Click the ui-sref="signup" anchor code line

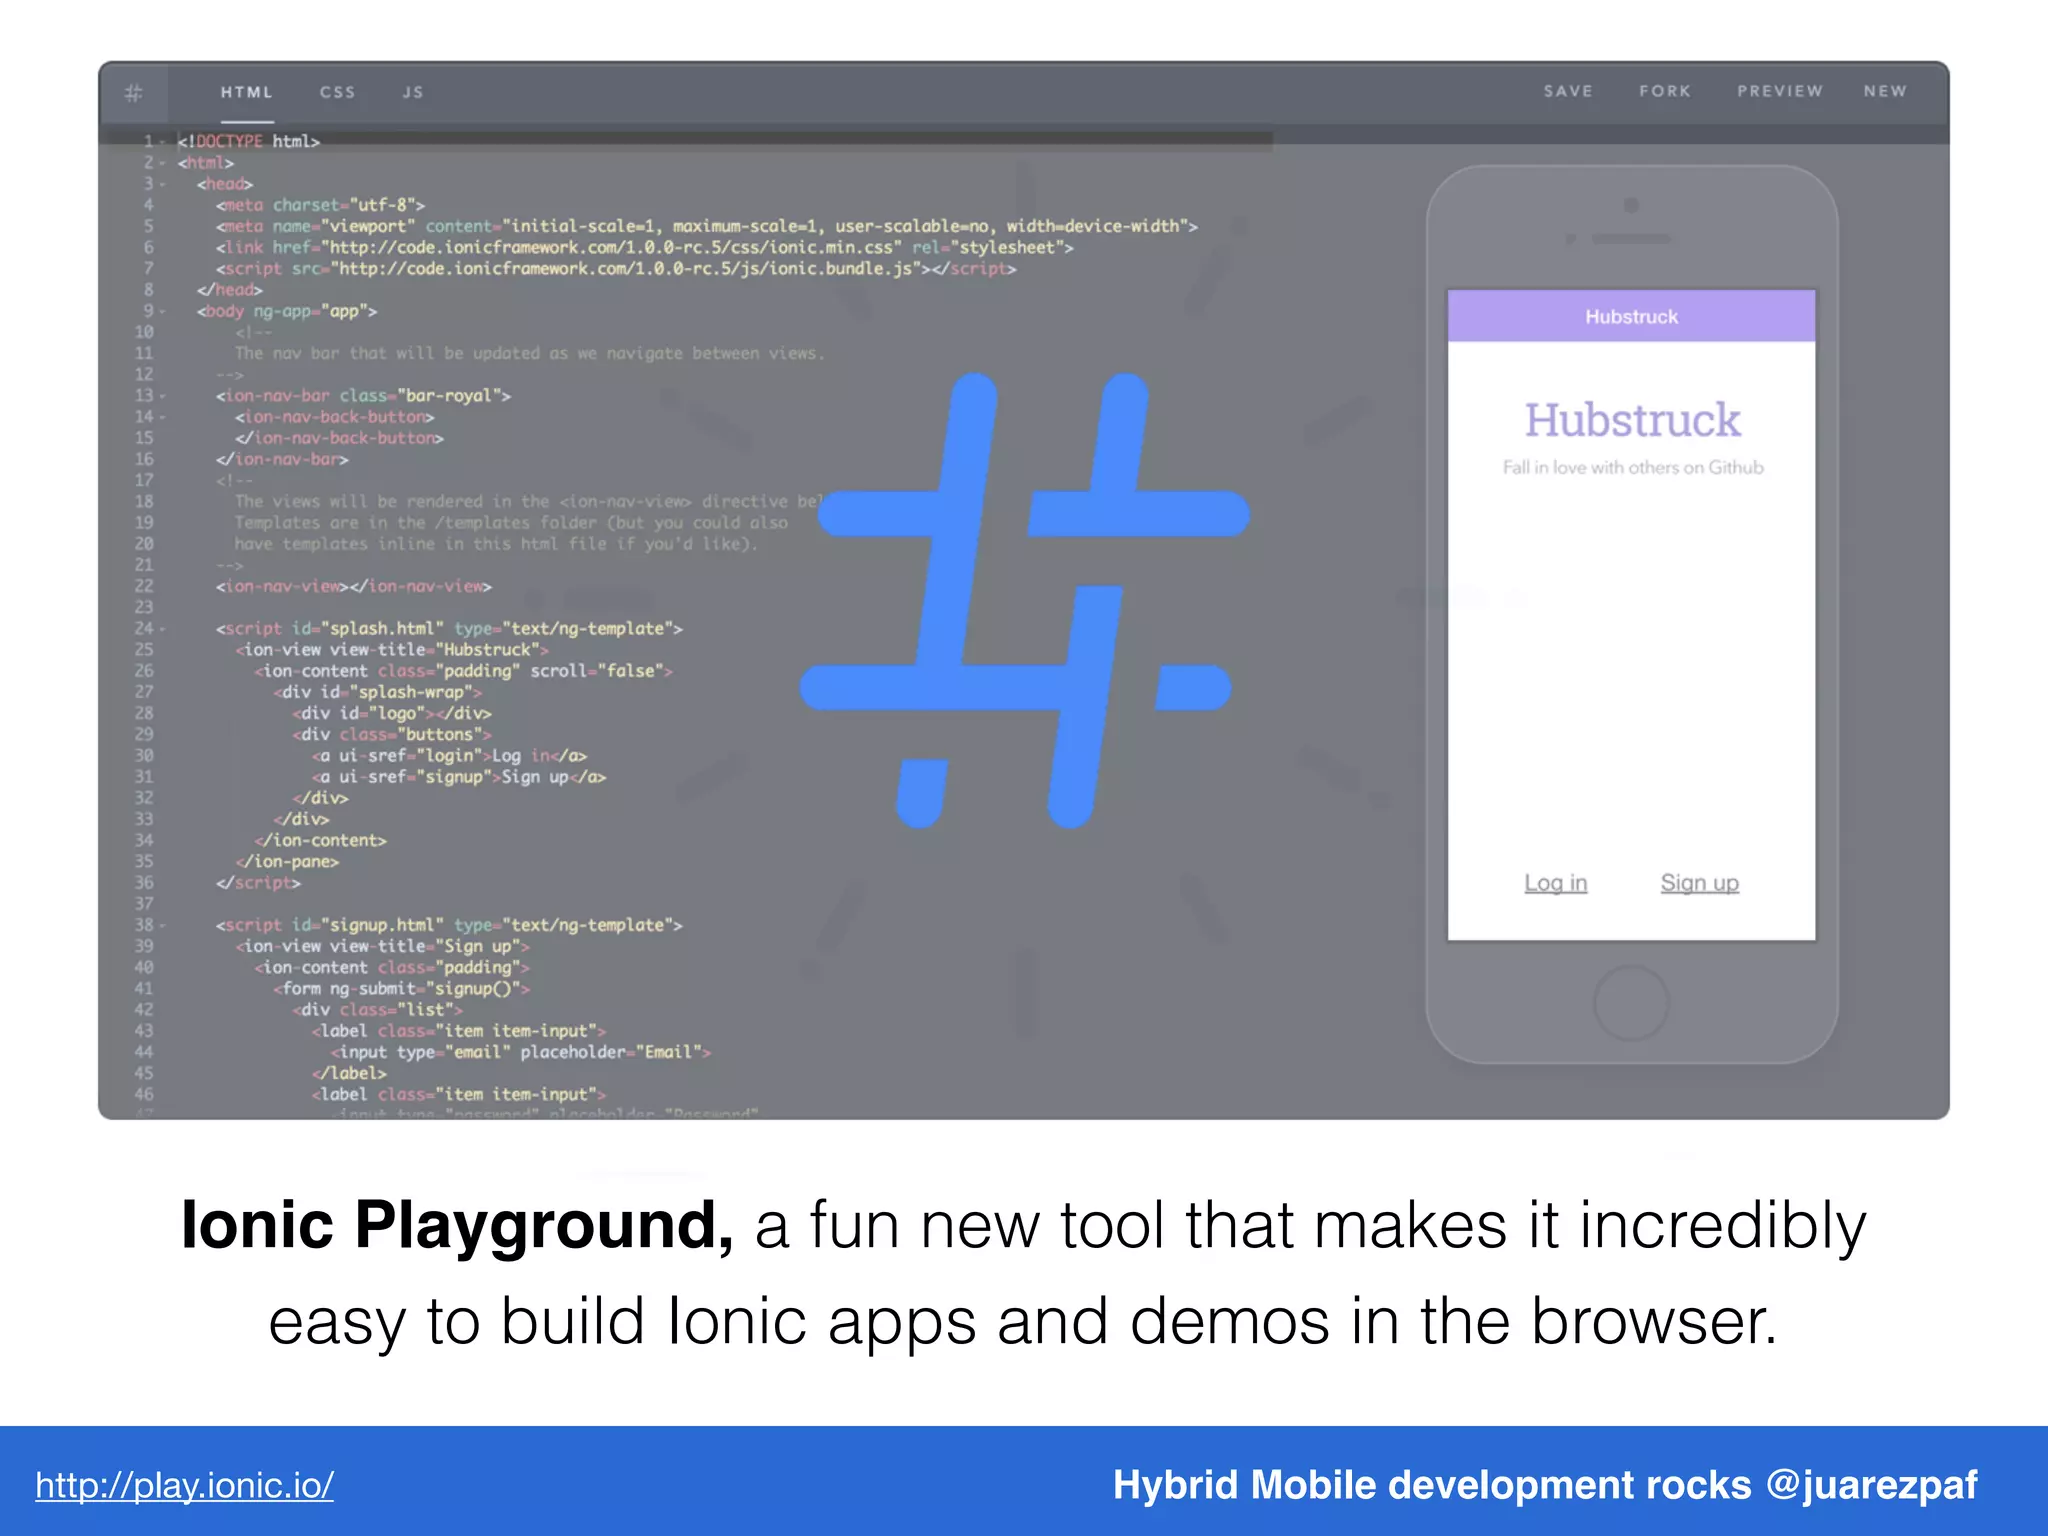[x=459, y=777]
